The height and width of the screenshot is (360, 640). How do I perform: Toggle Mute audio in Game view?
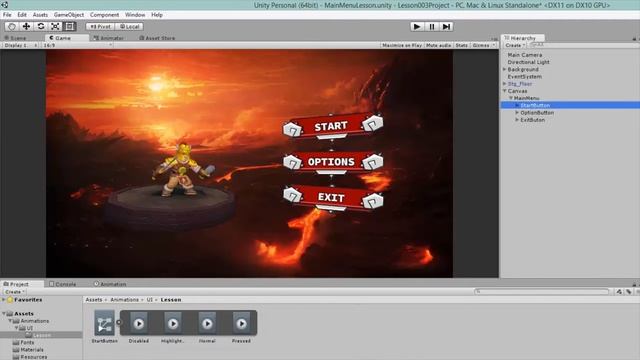tap(438, 45)
